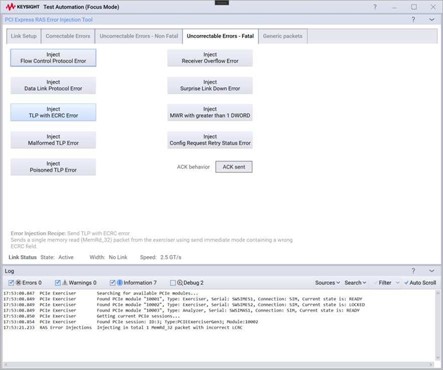Image resolution: width=443 pixels, height=370 pixels.
Task: Open the Sources dropdown in Log
Action: (x=327, y=283)
